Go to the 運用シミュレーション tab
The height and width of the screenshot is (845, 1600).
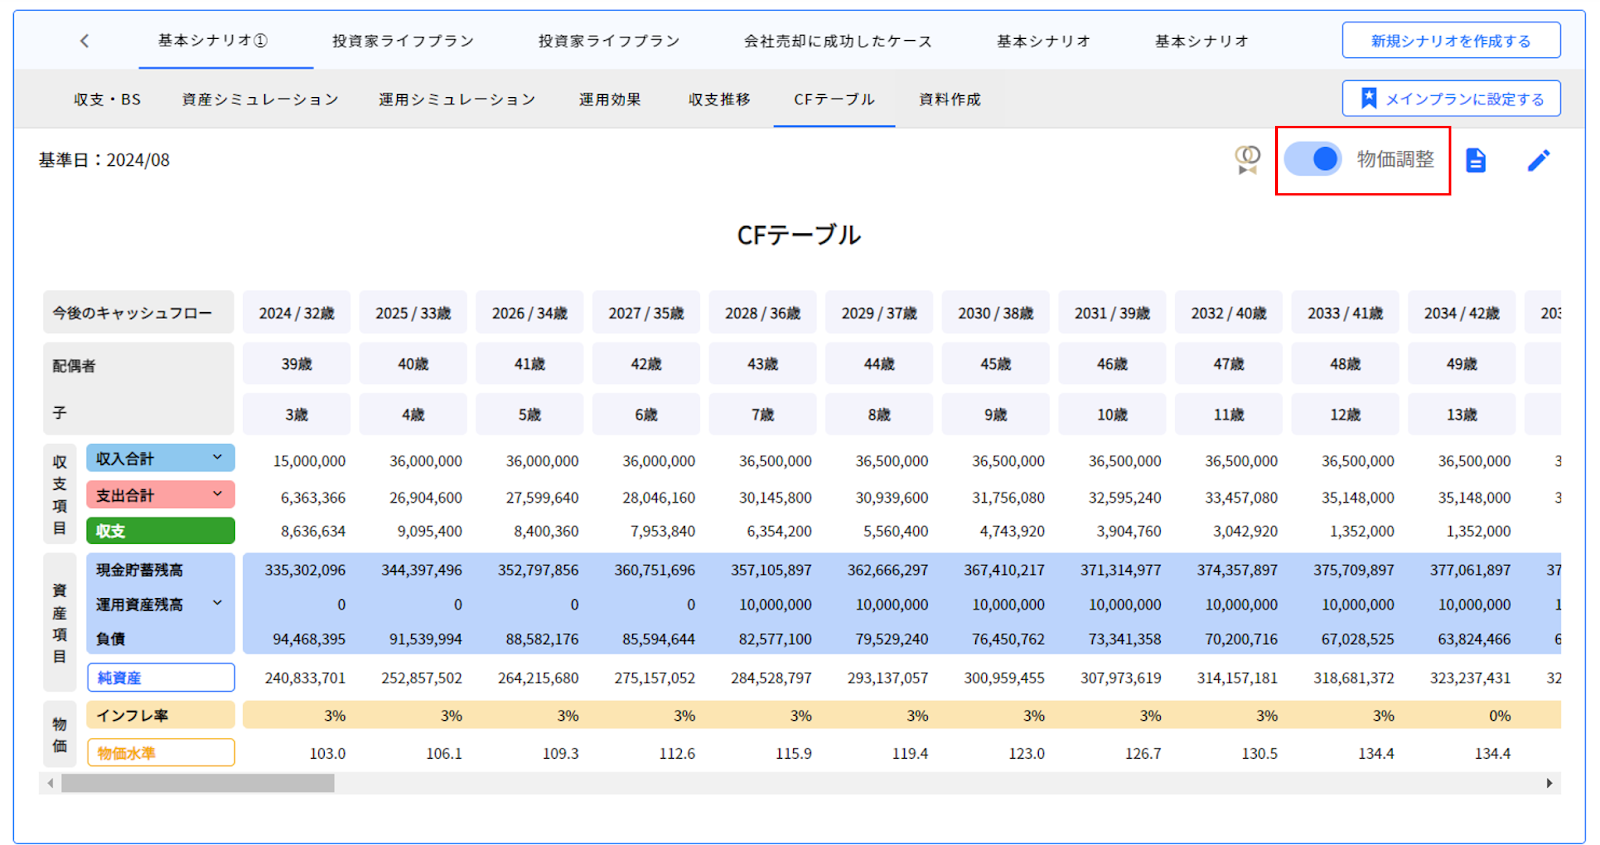(x=457, y=99)
